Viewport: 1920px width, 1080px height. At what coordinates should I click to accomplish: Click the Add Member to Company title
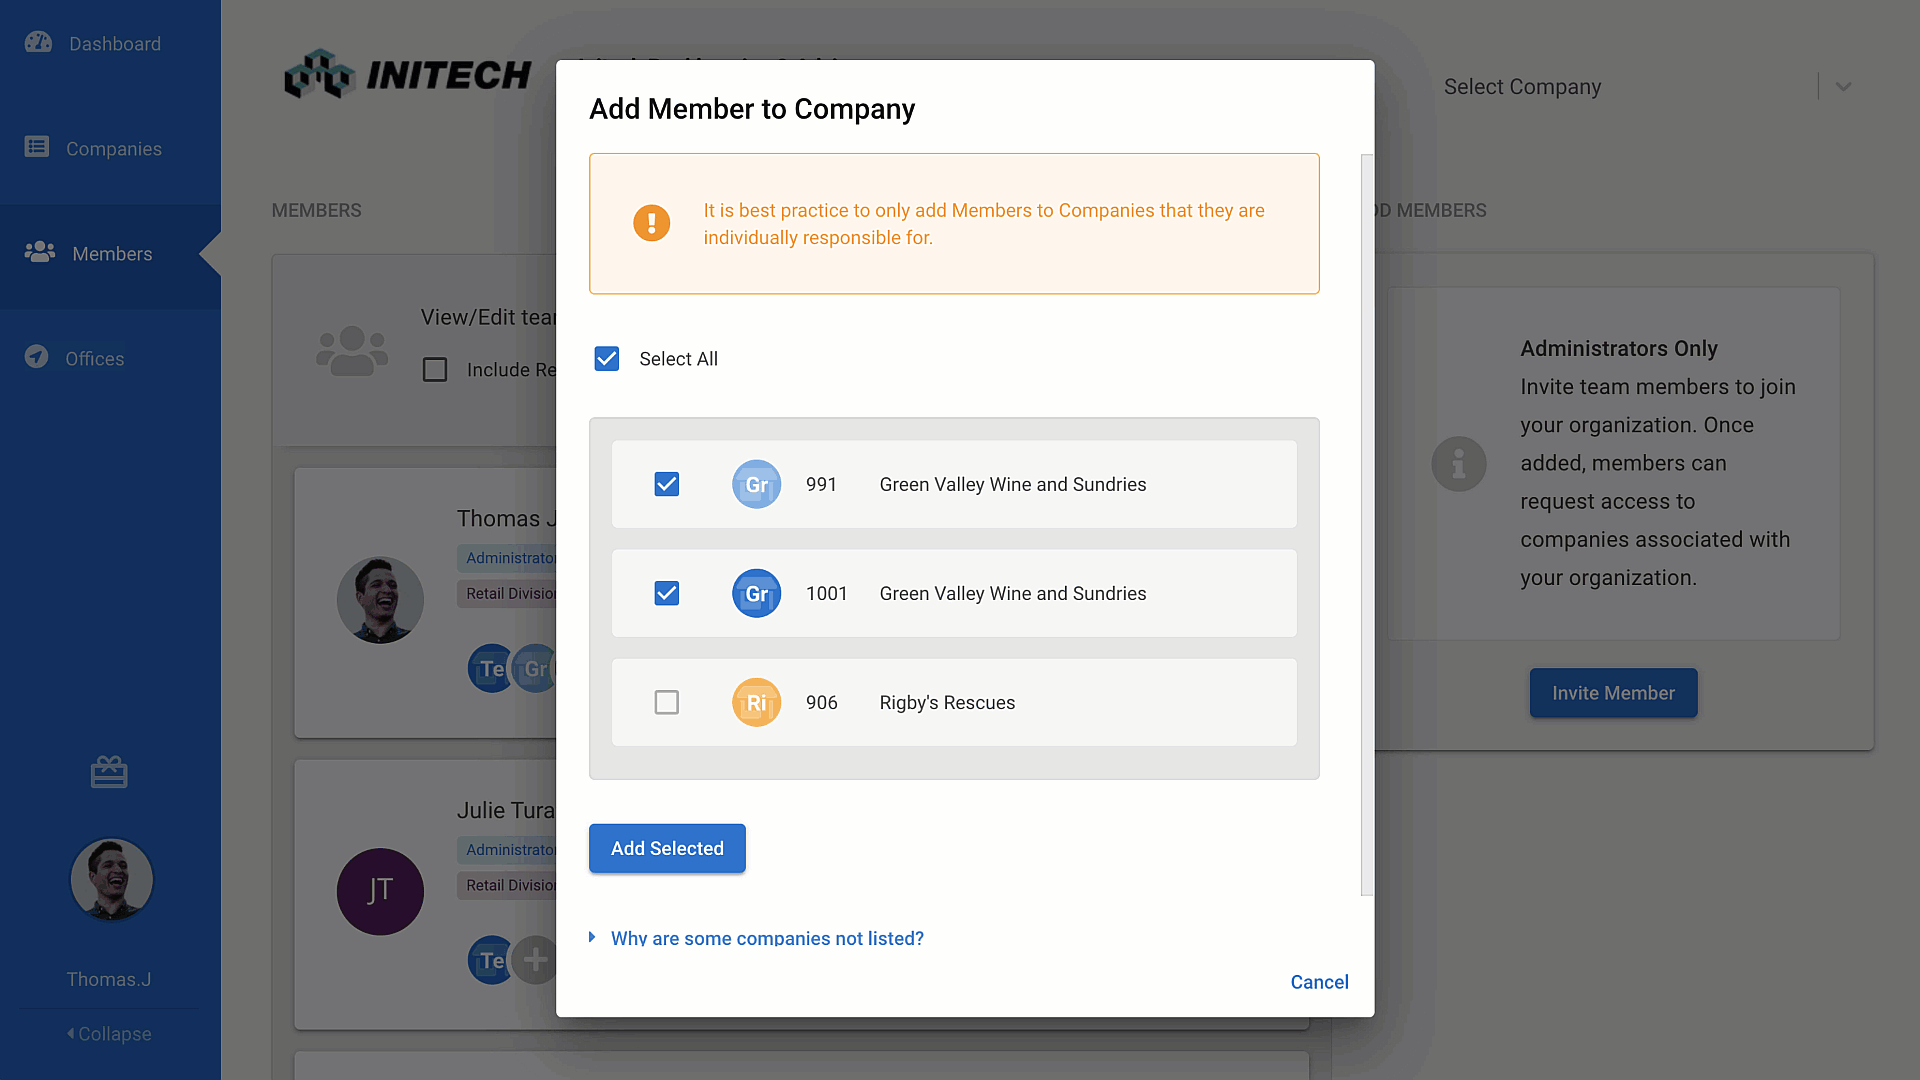(x=752, y=108)
